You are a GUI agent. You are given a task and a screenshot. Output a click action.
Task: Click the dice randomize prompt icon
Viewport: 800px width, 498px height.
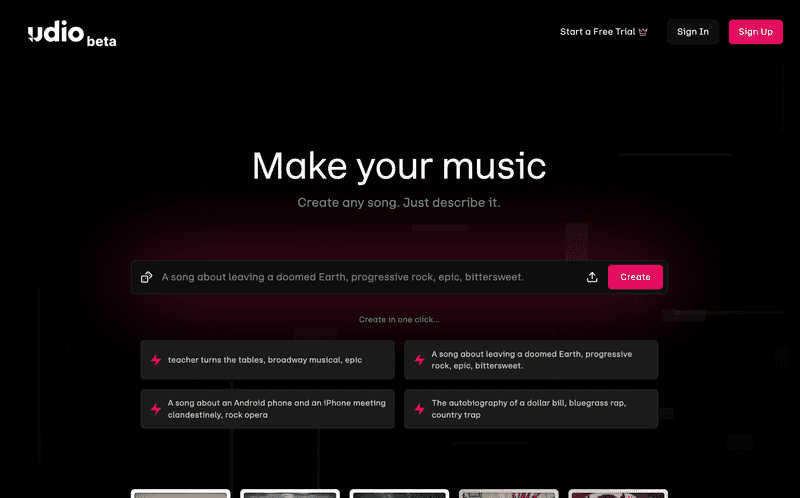(x=146, y=277)
